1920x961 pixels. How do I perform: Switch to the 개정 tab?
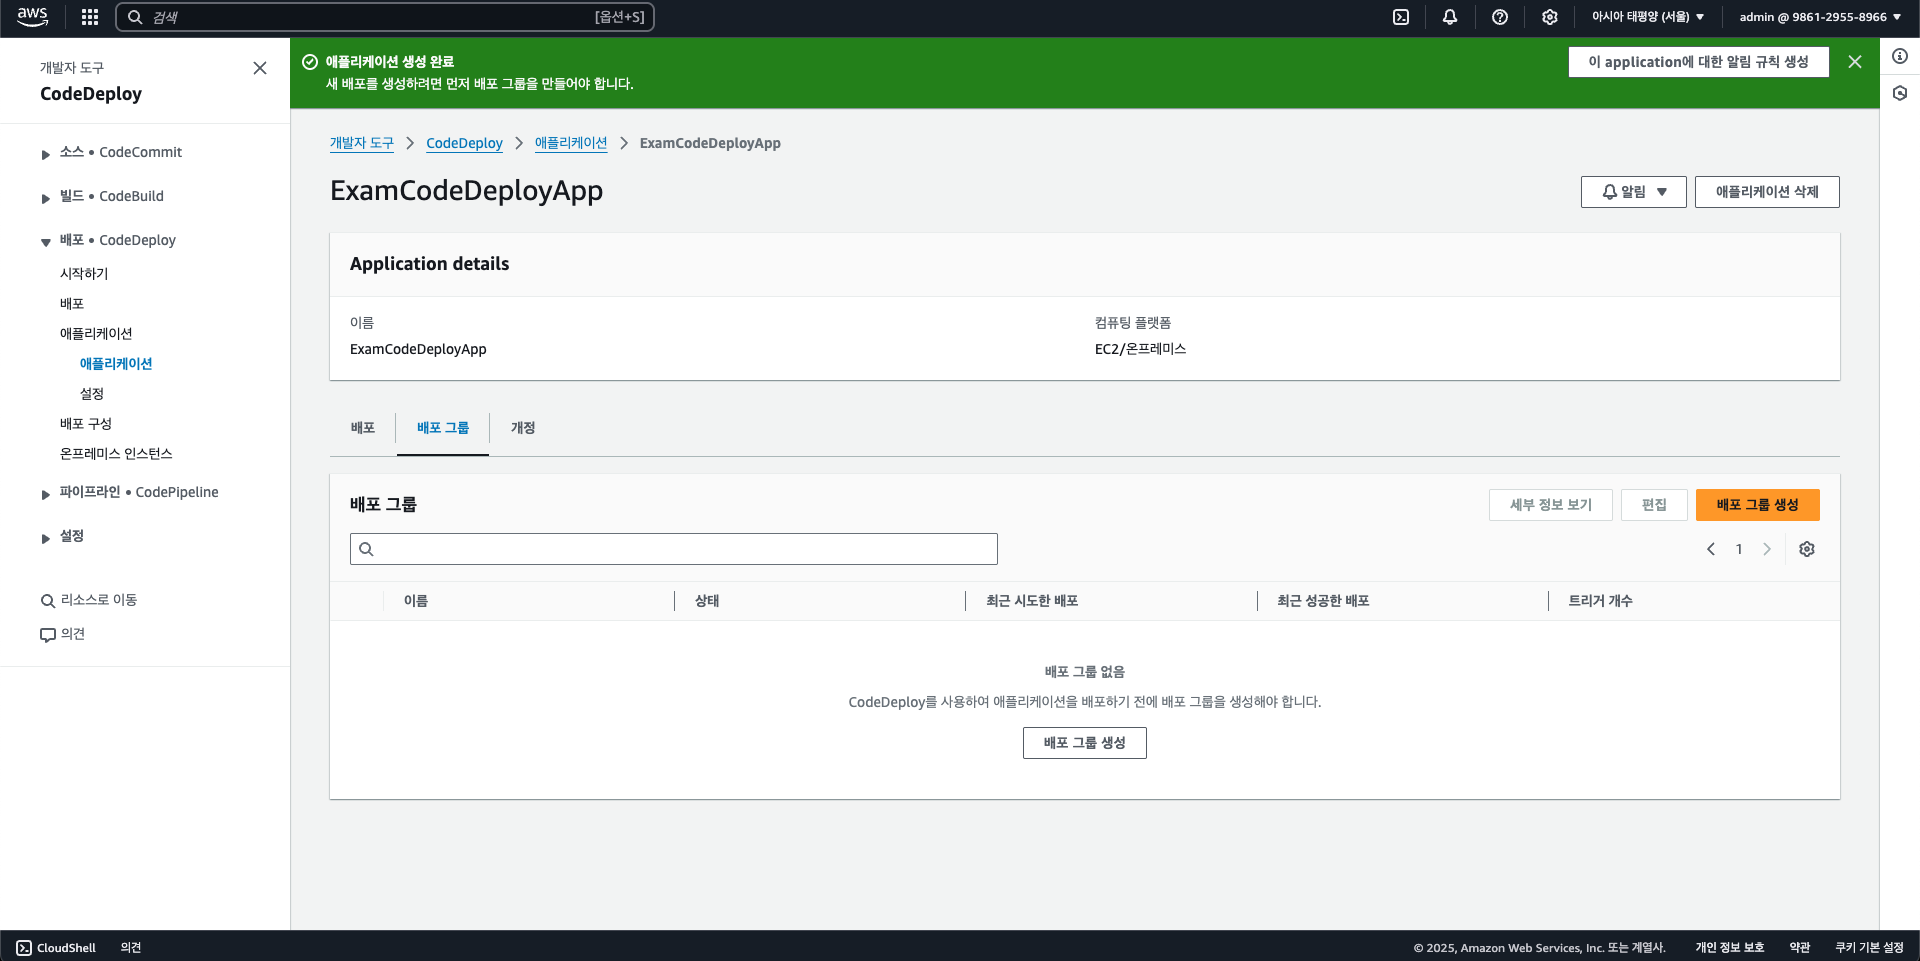523,428
